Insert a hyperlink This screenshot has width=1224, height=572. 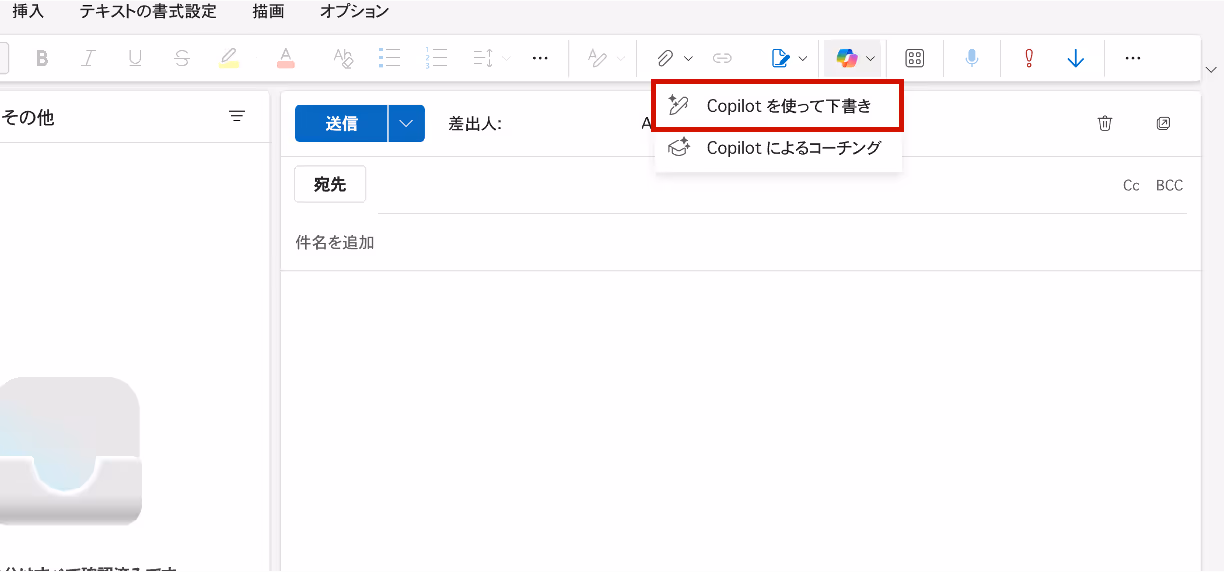[722, 59]
